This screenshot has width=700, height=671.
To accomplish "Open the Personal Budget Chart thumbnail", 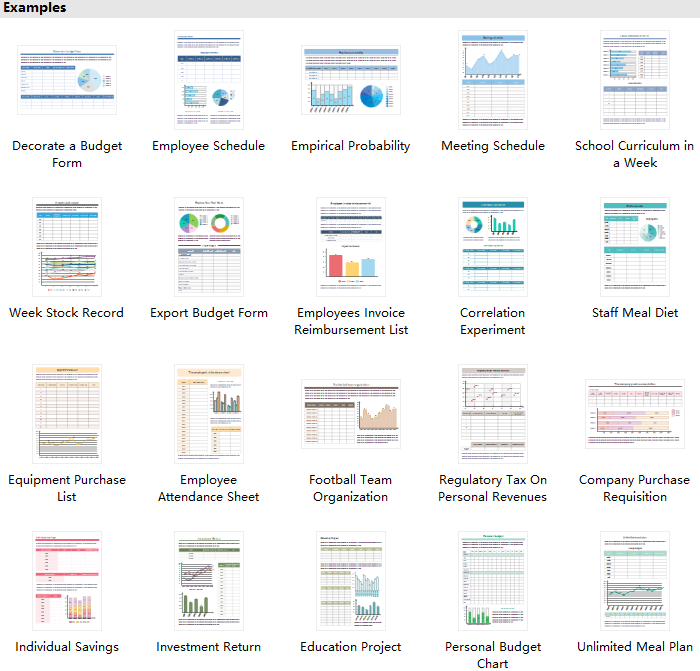I will click(493, 581).
